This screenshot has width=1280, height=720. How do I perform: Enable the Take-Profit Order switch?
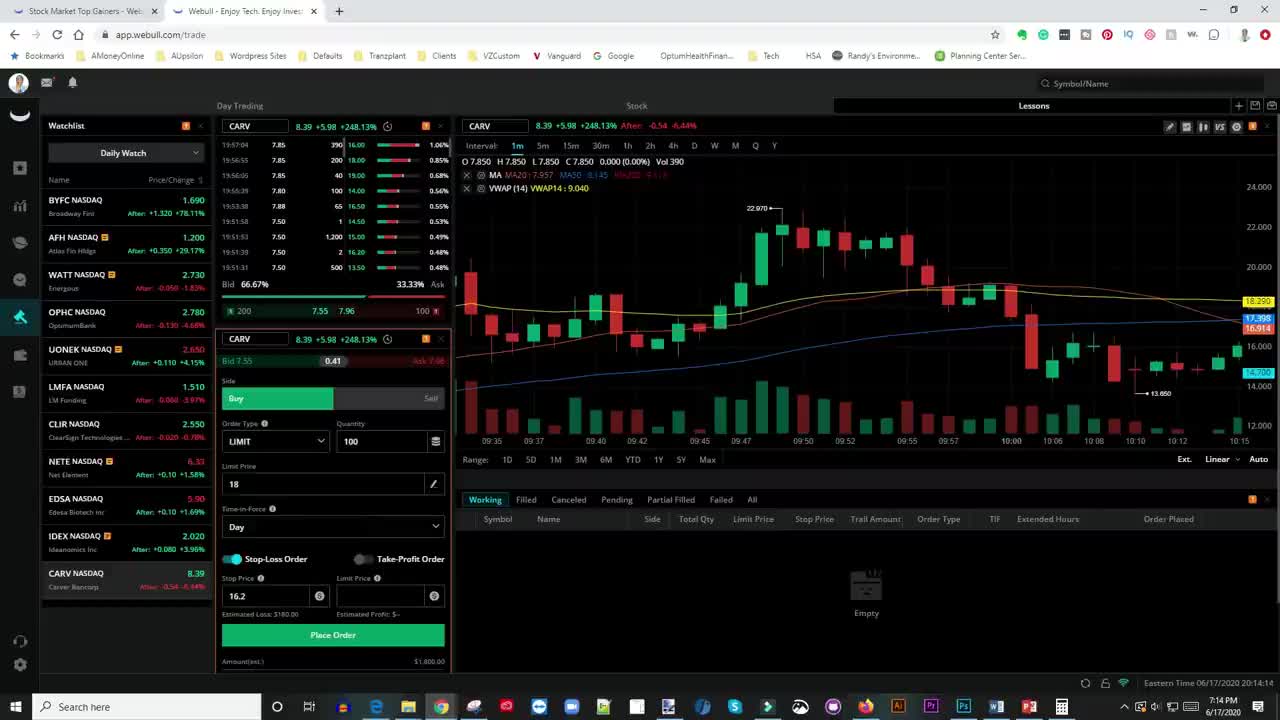(x=362, y=559)
